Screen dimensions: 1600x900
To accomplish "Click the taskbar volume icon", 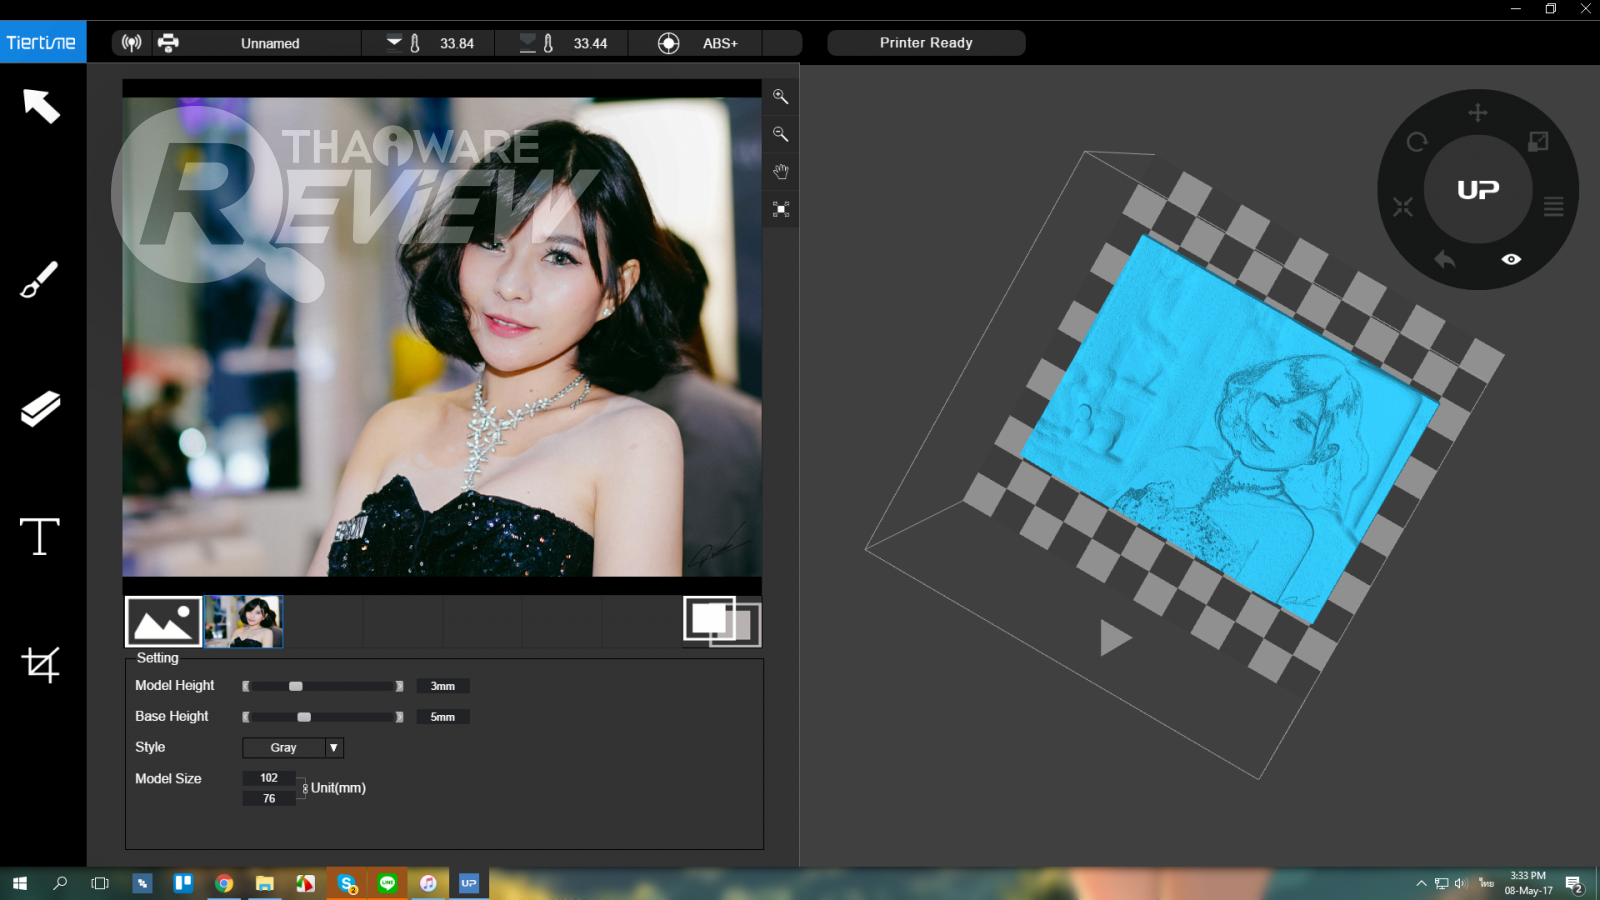I will (x=1461, y=883).
